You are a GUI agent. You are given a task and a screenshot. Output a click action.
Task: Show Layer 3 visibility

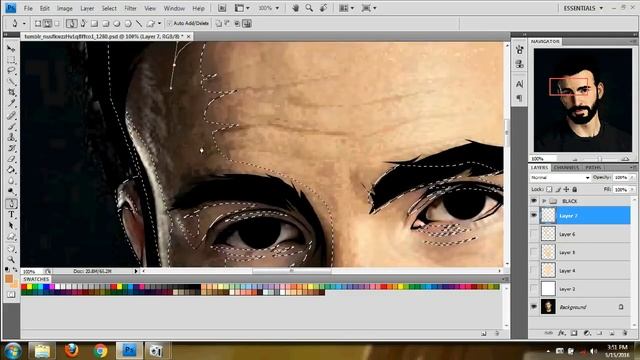[x=533, y=252]
